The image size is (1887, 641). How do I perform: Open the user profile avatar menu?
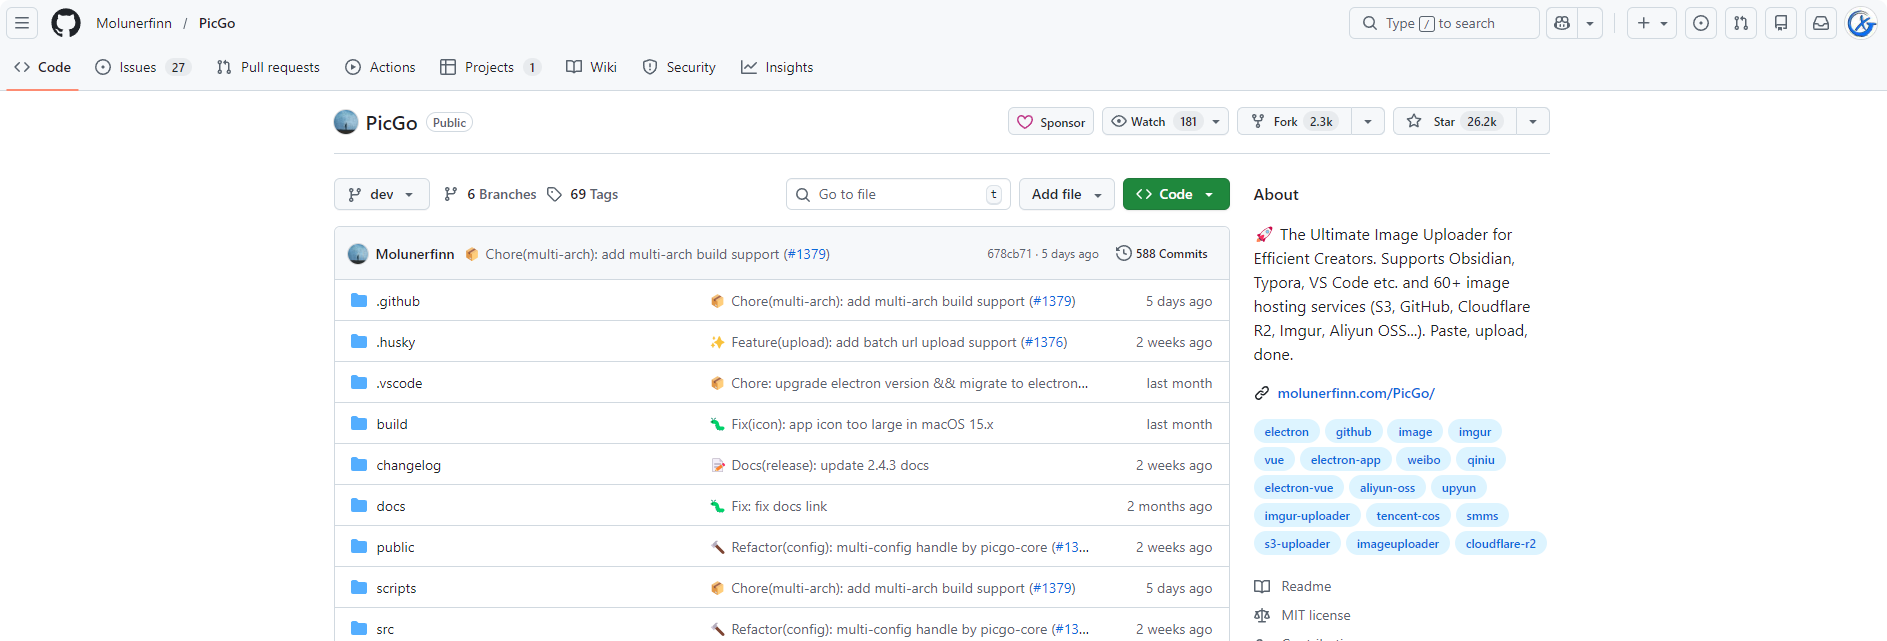[x=1861, y=23]
